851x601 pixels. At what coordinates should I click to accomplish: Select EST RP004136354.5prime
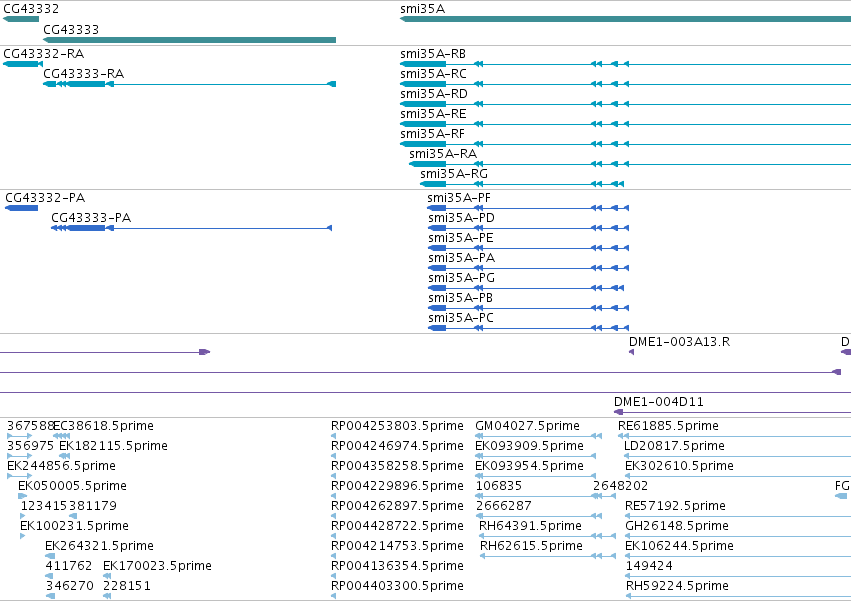pyautogui.click(x=397, y=566)
